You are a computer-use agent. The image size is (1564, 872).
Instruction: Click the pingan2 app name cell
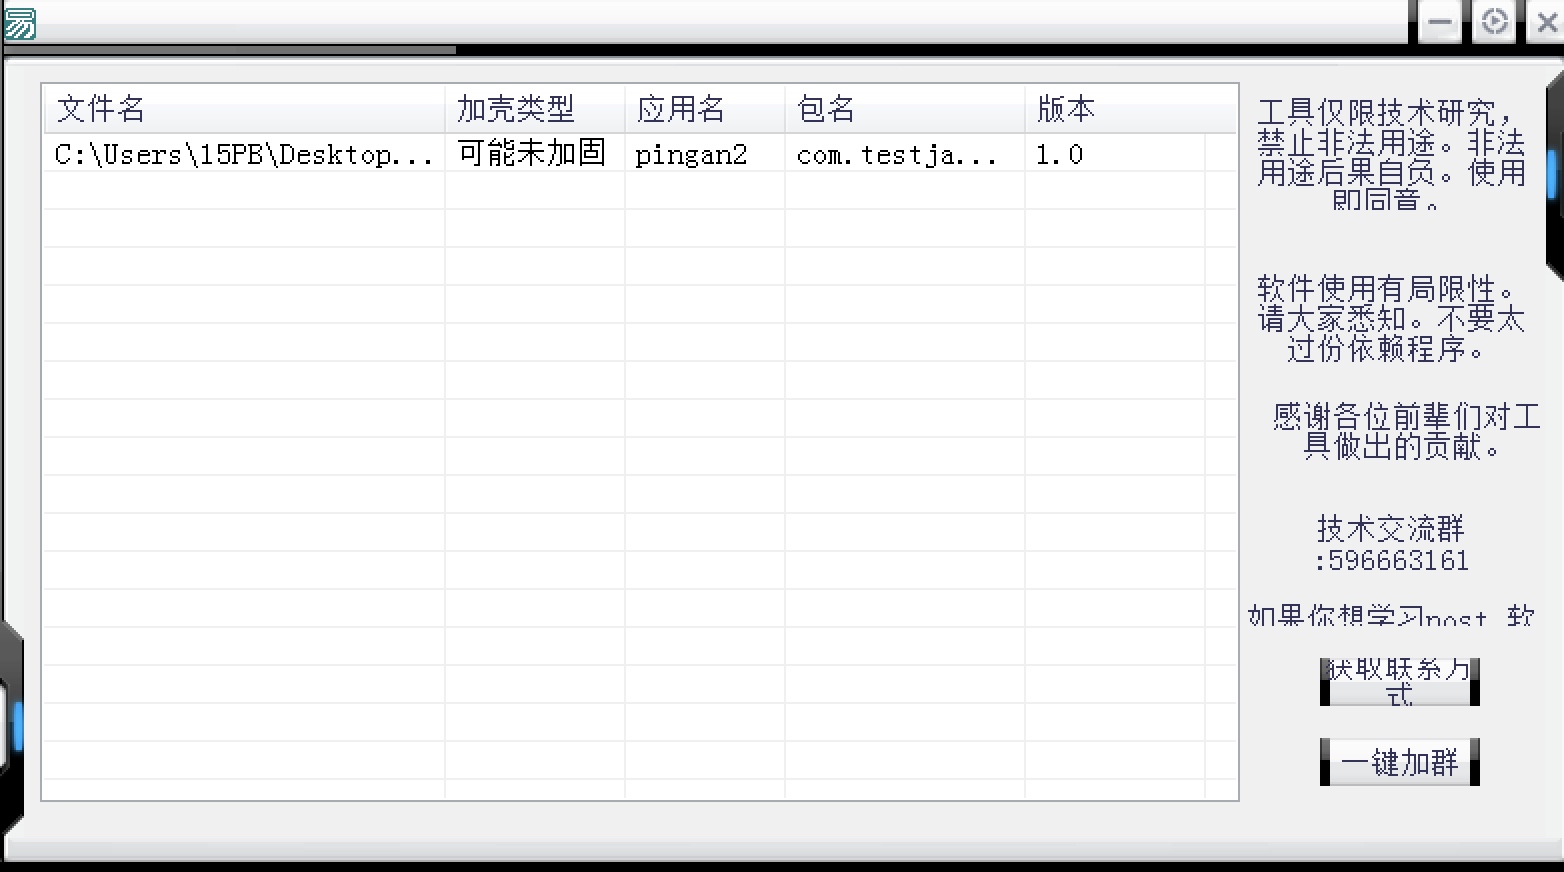point(691,154)
